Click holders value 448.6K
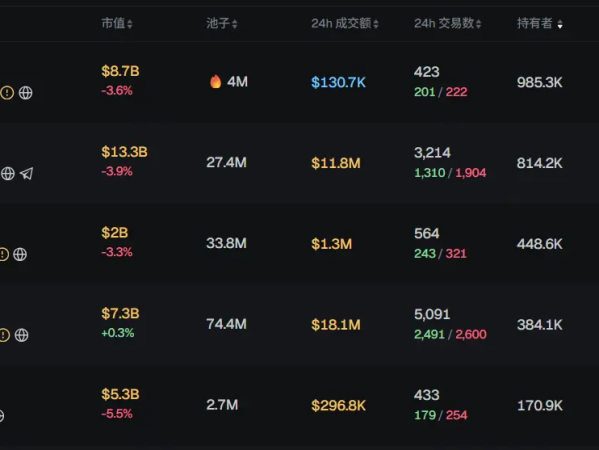Screen dimensions: 599x450 click(539, 244)
